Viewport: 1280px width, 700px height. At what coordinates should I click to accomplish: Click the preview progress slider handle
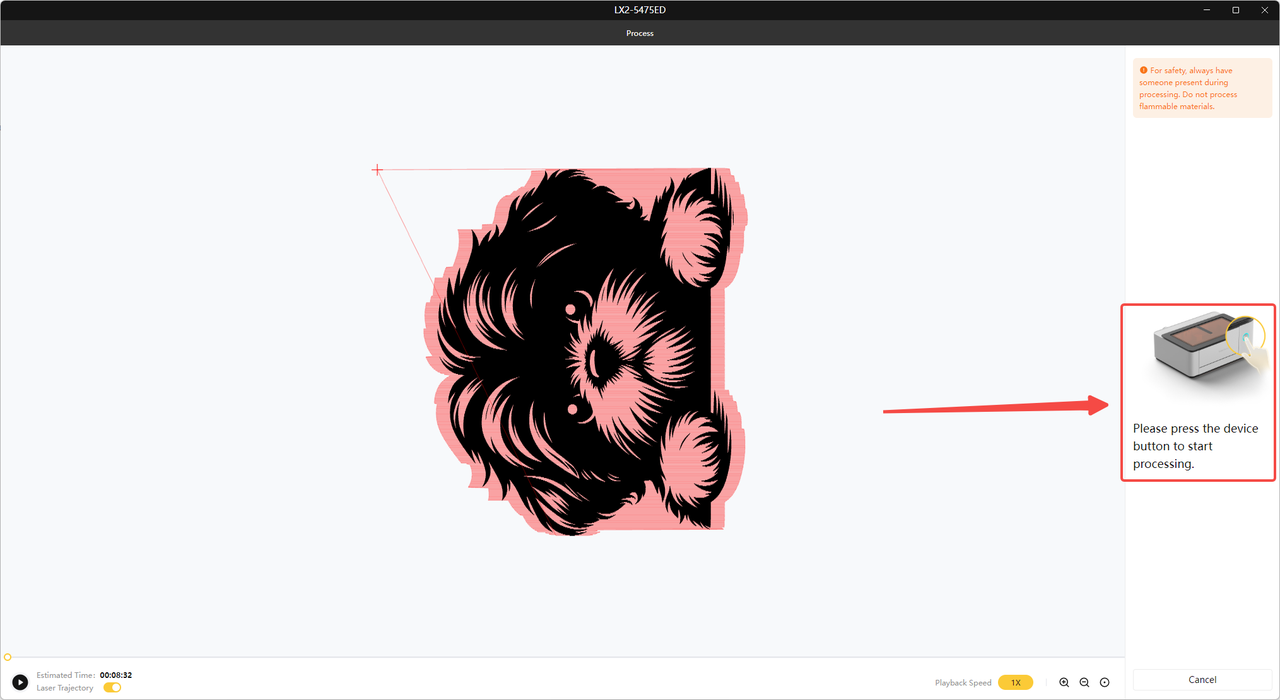(x=8, y=657)
